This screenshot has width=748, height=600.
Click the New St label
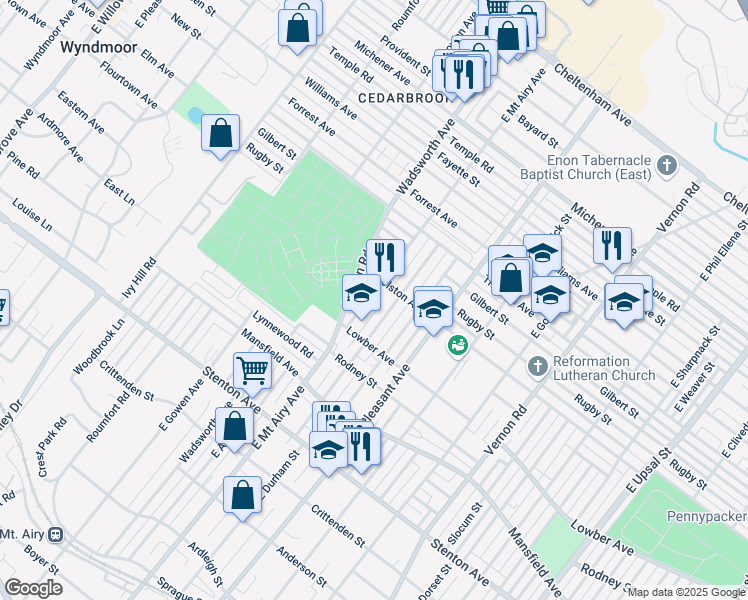click(186, 26)
